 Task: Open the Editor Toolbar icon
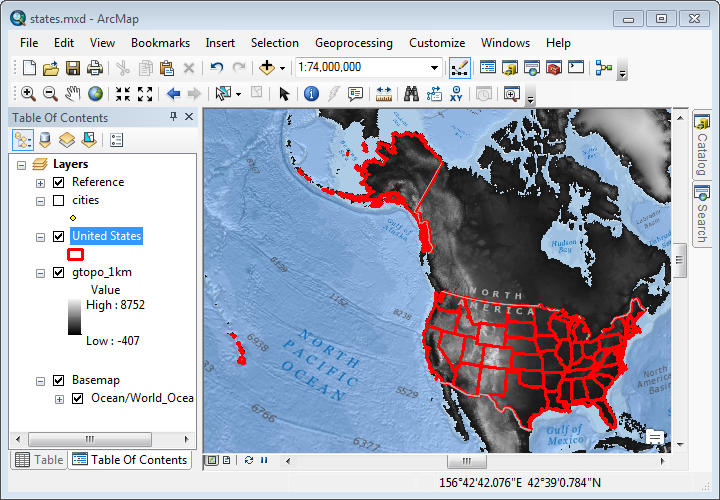tap(460, 68)
